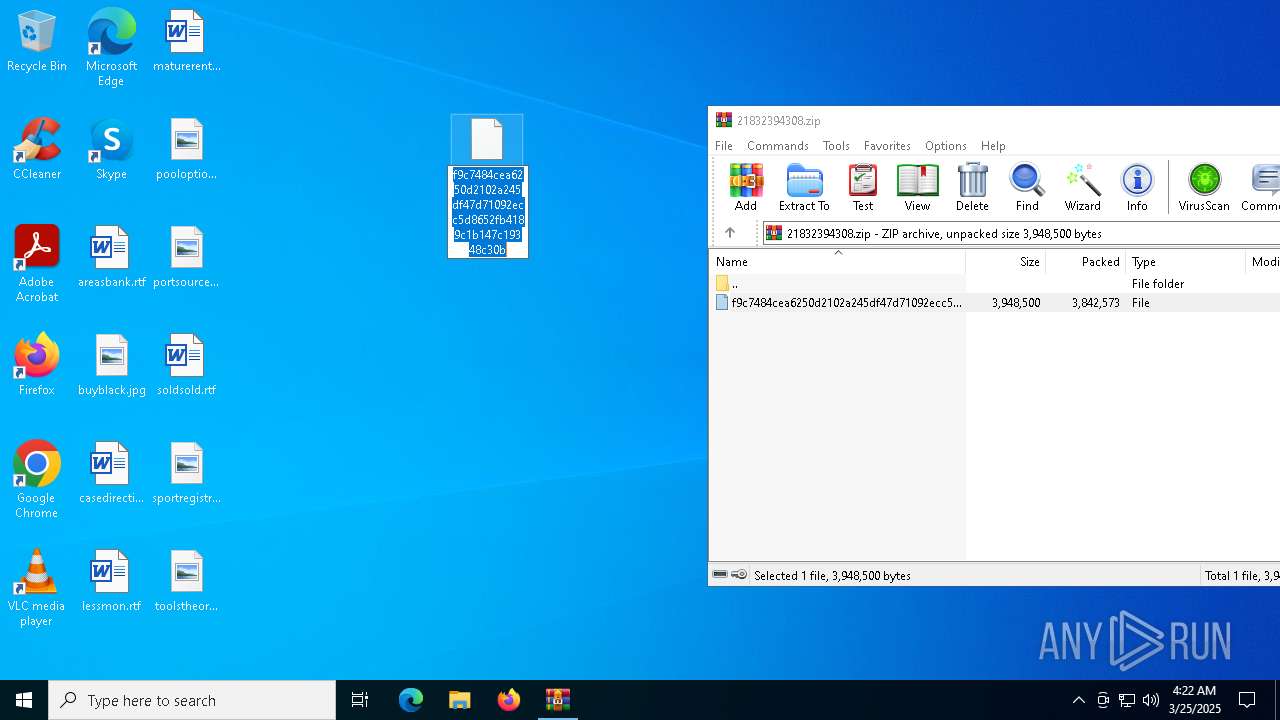Select the portsource image file icon
The width and height of the screenshot is (1280, 720).
pos(186,258)
